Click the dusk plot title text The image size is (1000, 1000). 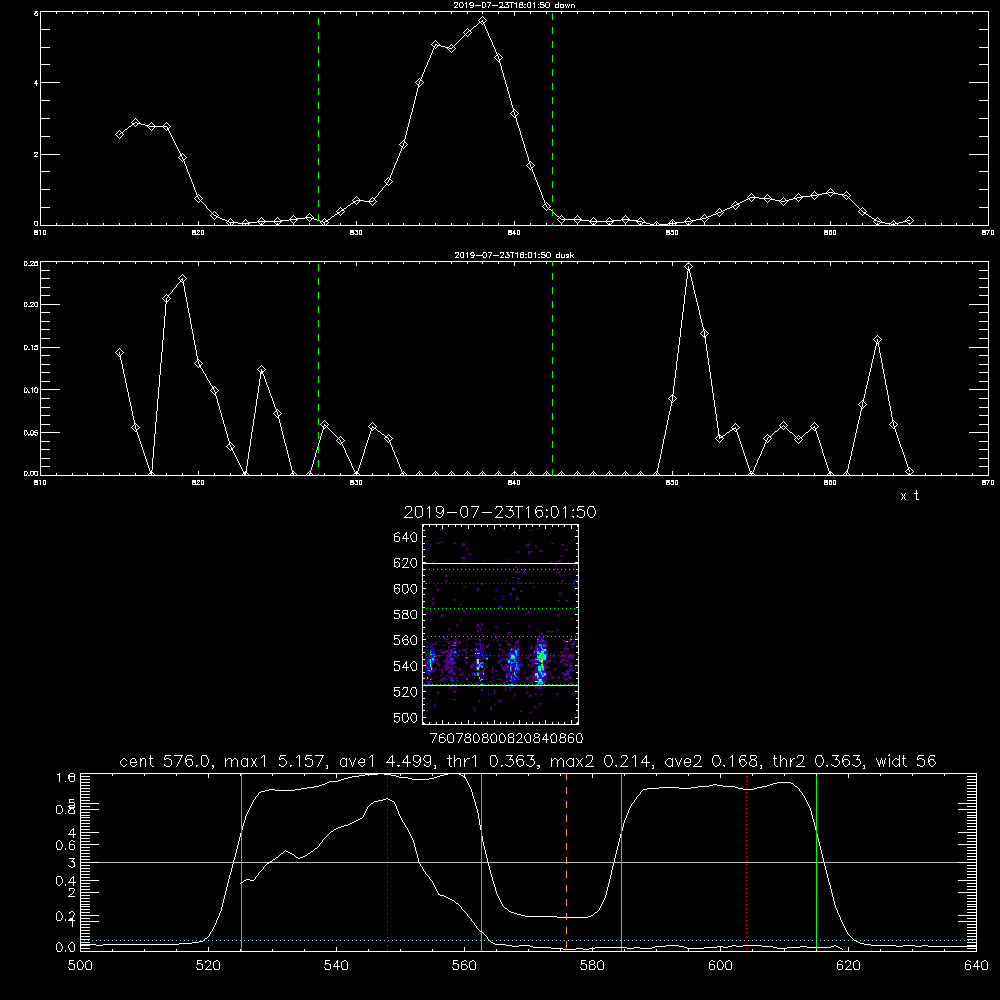coord(514,255)
